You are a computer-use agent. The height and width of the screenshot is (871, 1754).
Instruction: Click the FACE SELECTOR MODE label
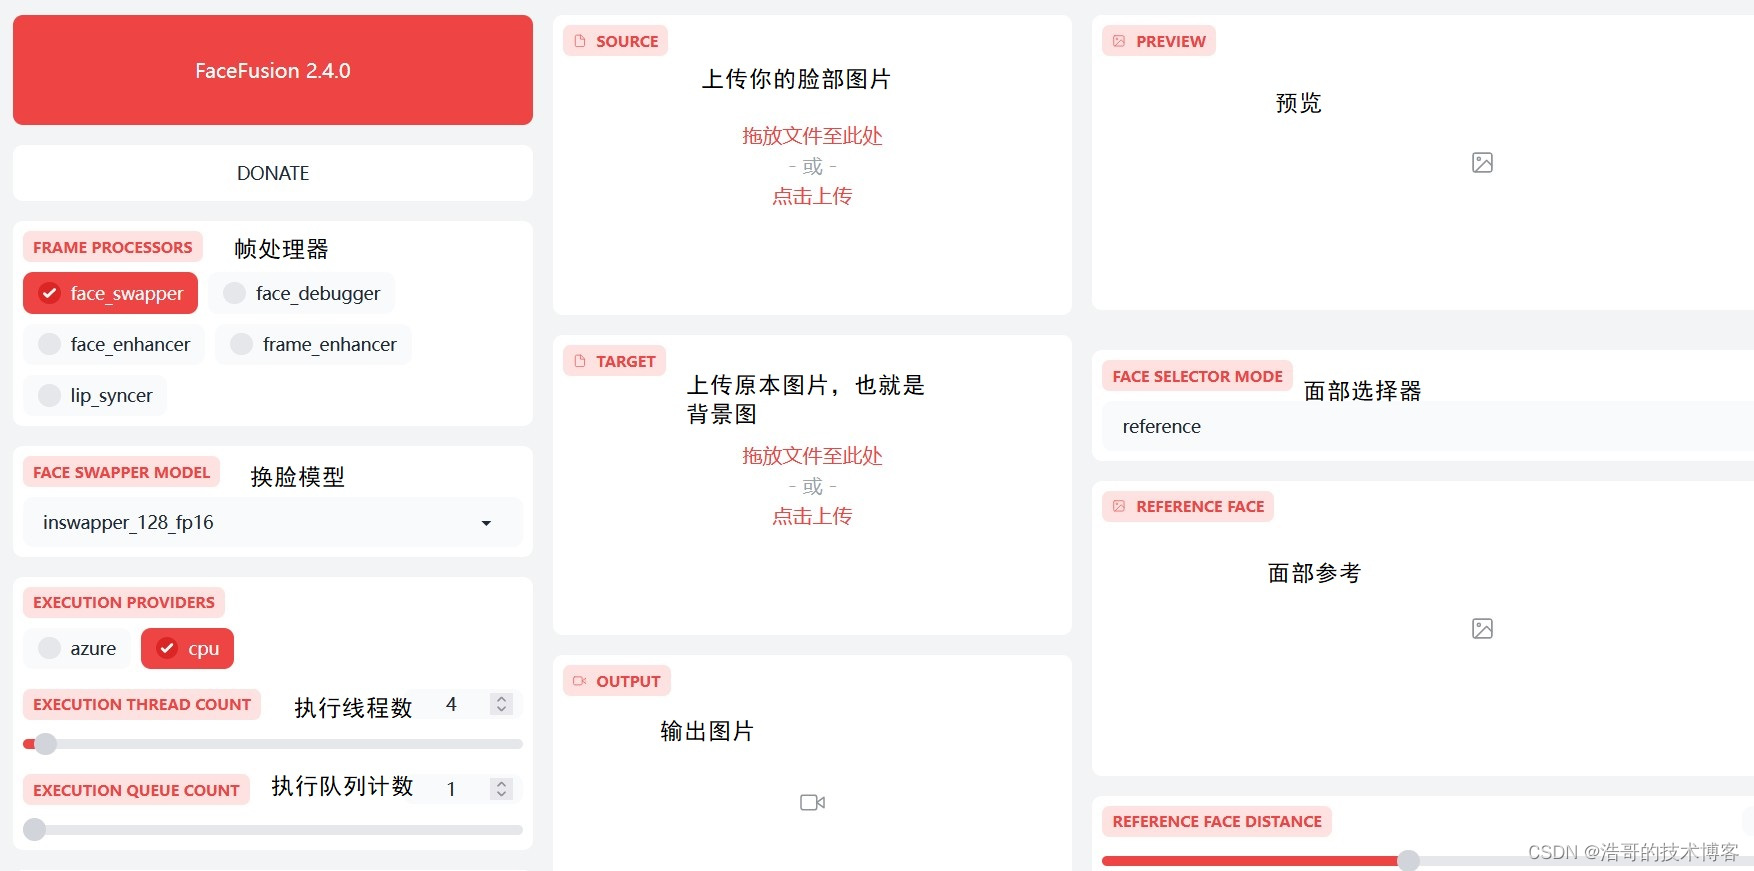1197,376
